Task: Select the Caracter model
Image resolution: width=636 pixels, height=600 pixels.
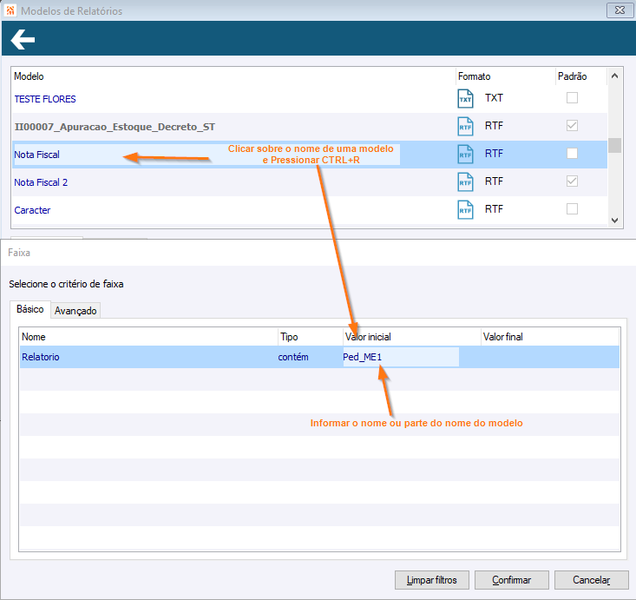Action: pyautogui.click(x=32, y=210)
